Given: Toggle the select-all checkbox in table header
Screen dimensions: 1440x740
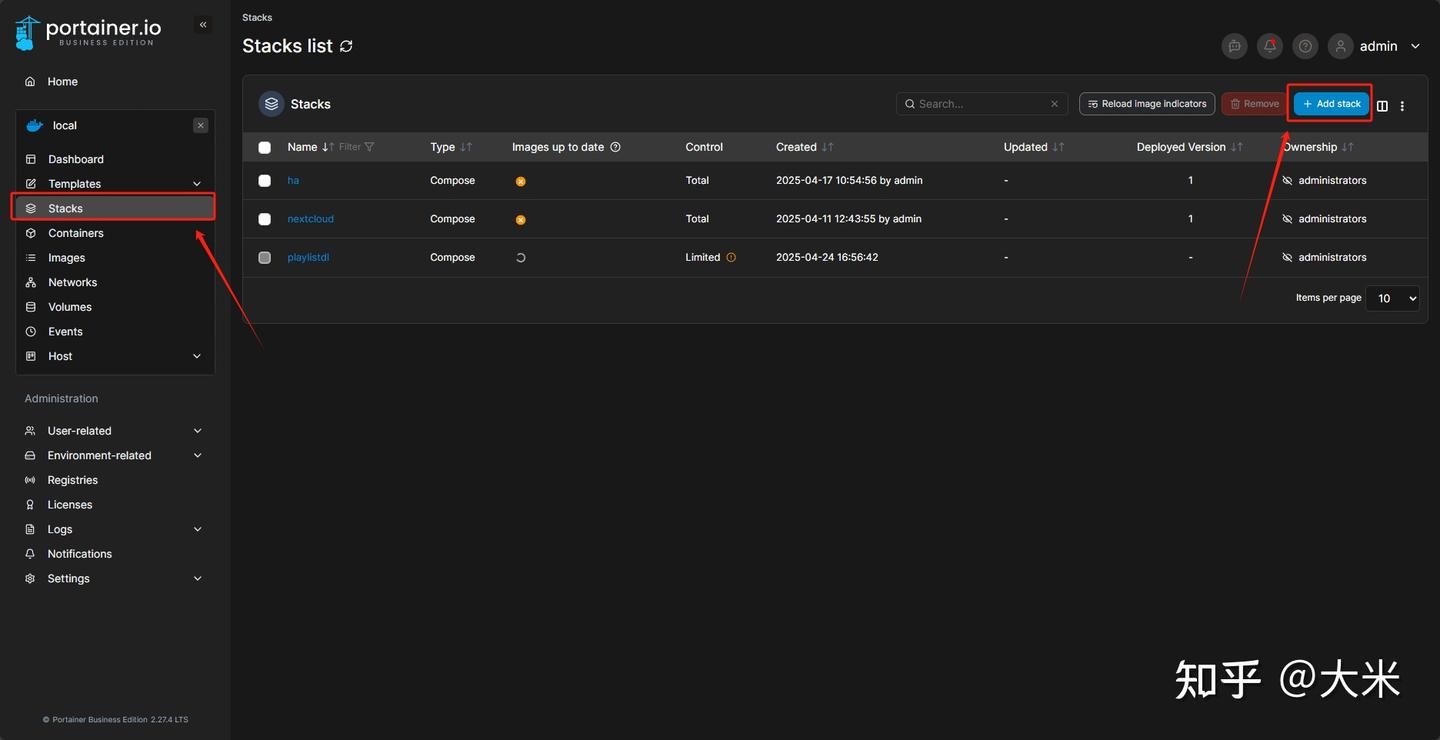Looking at the screenshot, I should 264,147.
